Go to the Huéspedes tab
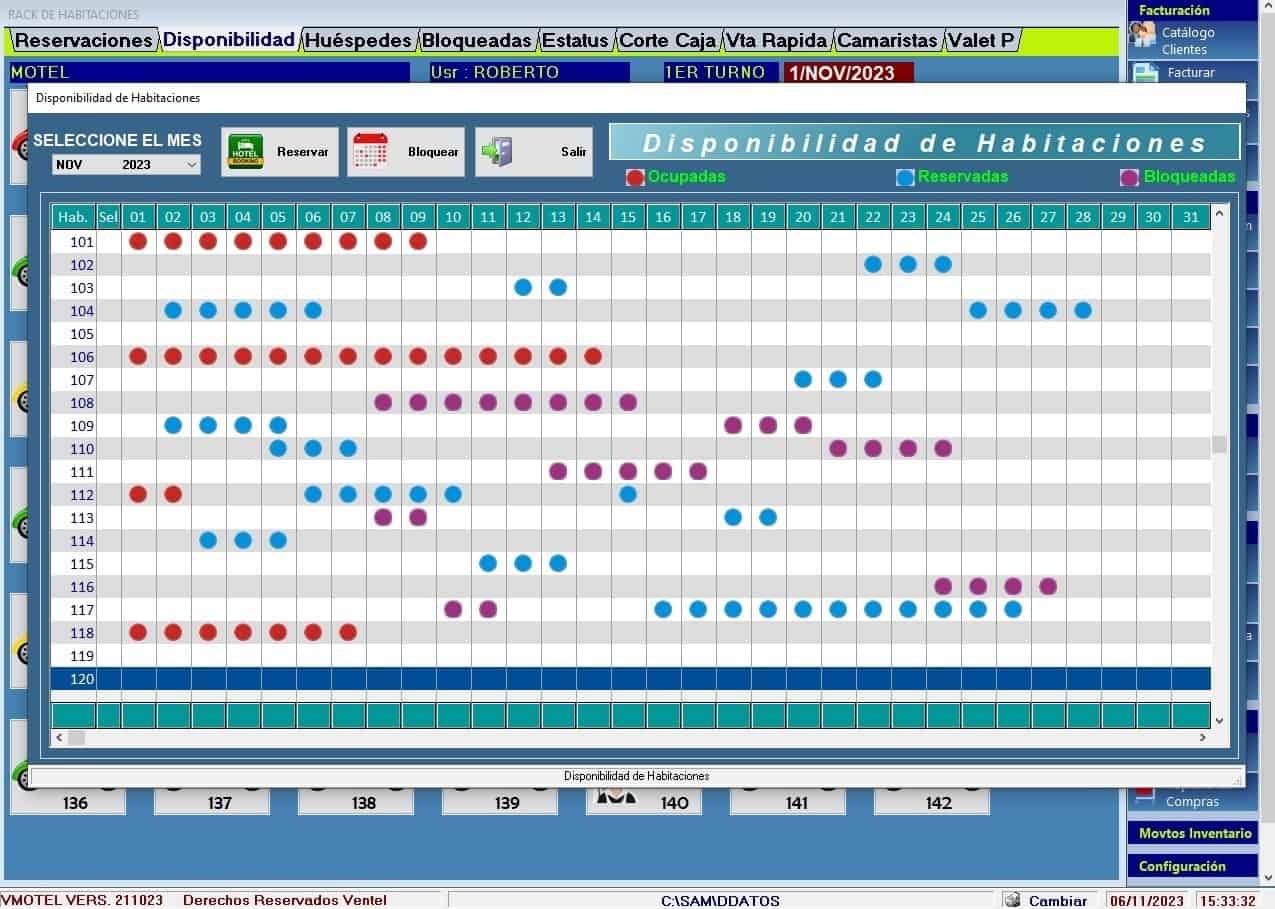The height and width of the screenshot is (909, 1275). [358, 41]
